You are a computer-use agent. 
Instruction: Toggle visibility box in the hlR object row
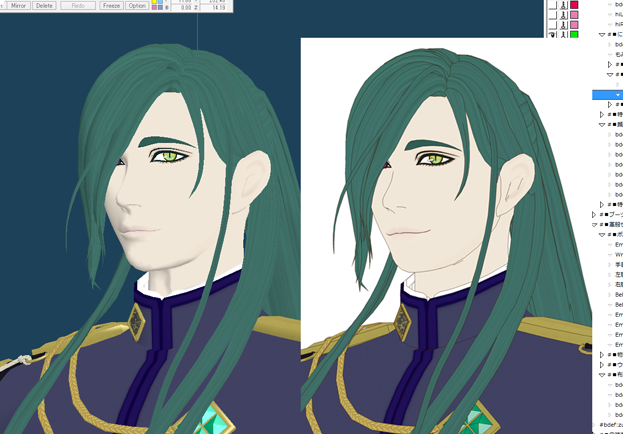pyautogui.click(x=553, y=25)
